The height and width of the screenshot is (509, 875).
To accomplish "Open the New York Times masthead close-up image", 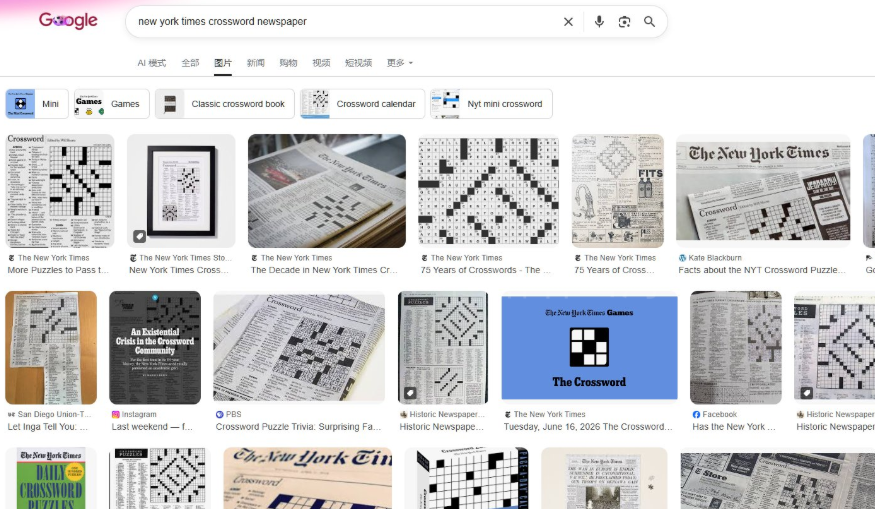I will 307,478.
